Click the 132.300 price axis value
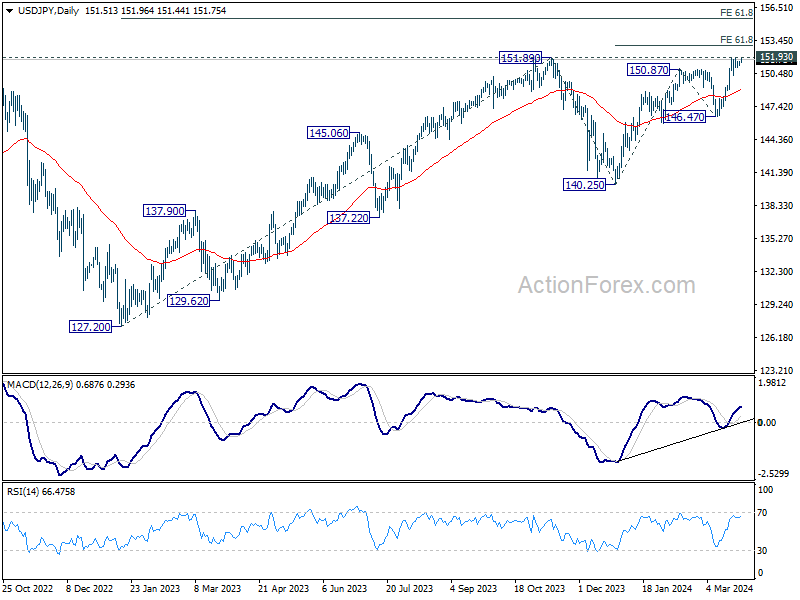The width and height of the screenshot is (800, 600). (x=777, y=271)
